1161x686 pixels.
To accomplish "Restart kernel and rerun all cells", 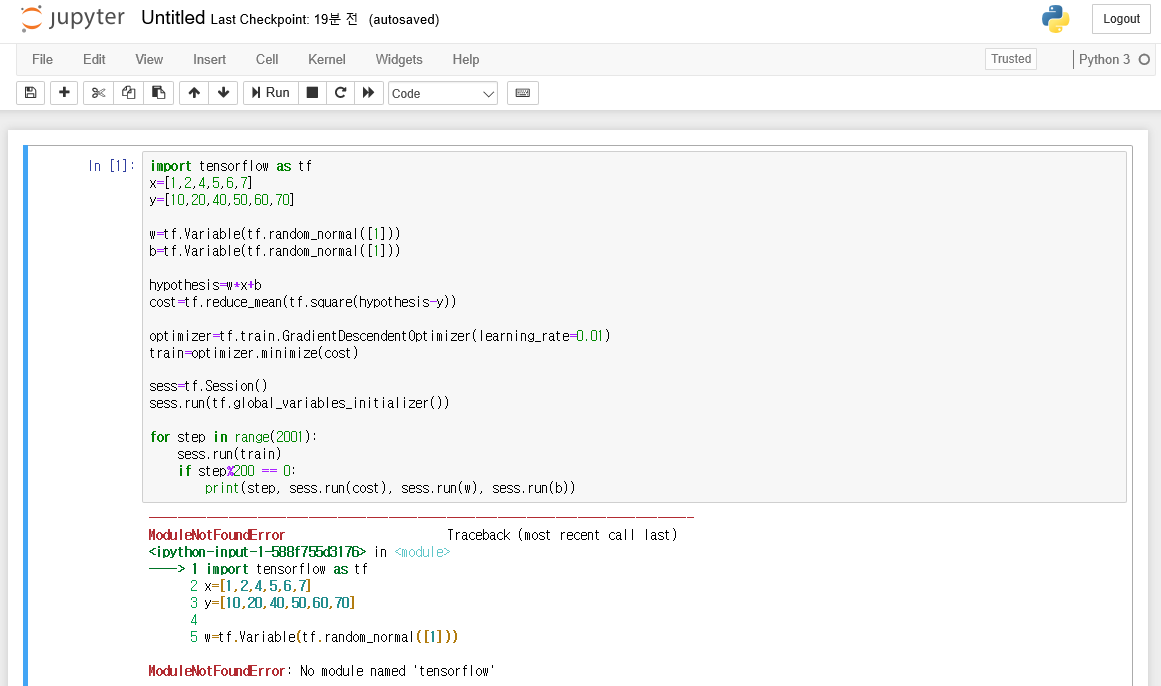I will click(369, 93).
